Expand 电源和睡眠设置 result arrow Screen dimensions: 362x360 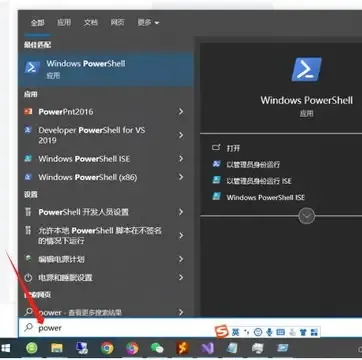pyautogui.click(x=181, y=277)
